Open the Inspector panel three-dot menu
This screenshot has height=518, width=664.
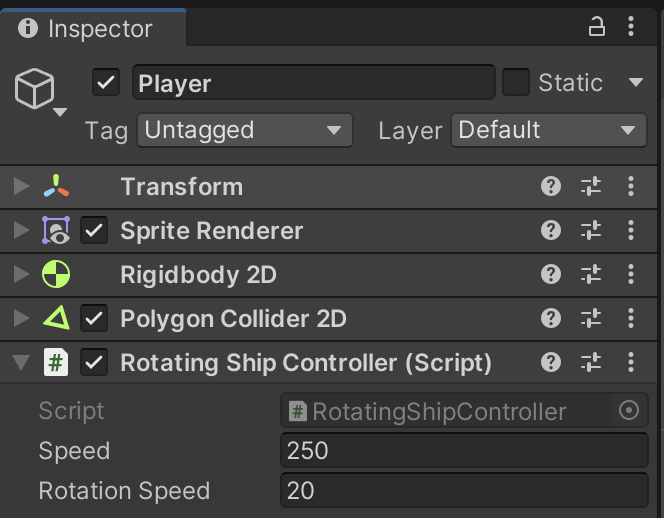click(x=631, y=28)
